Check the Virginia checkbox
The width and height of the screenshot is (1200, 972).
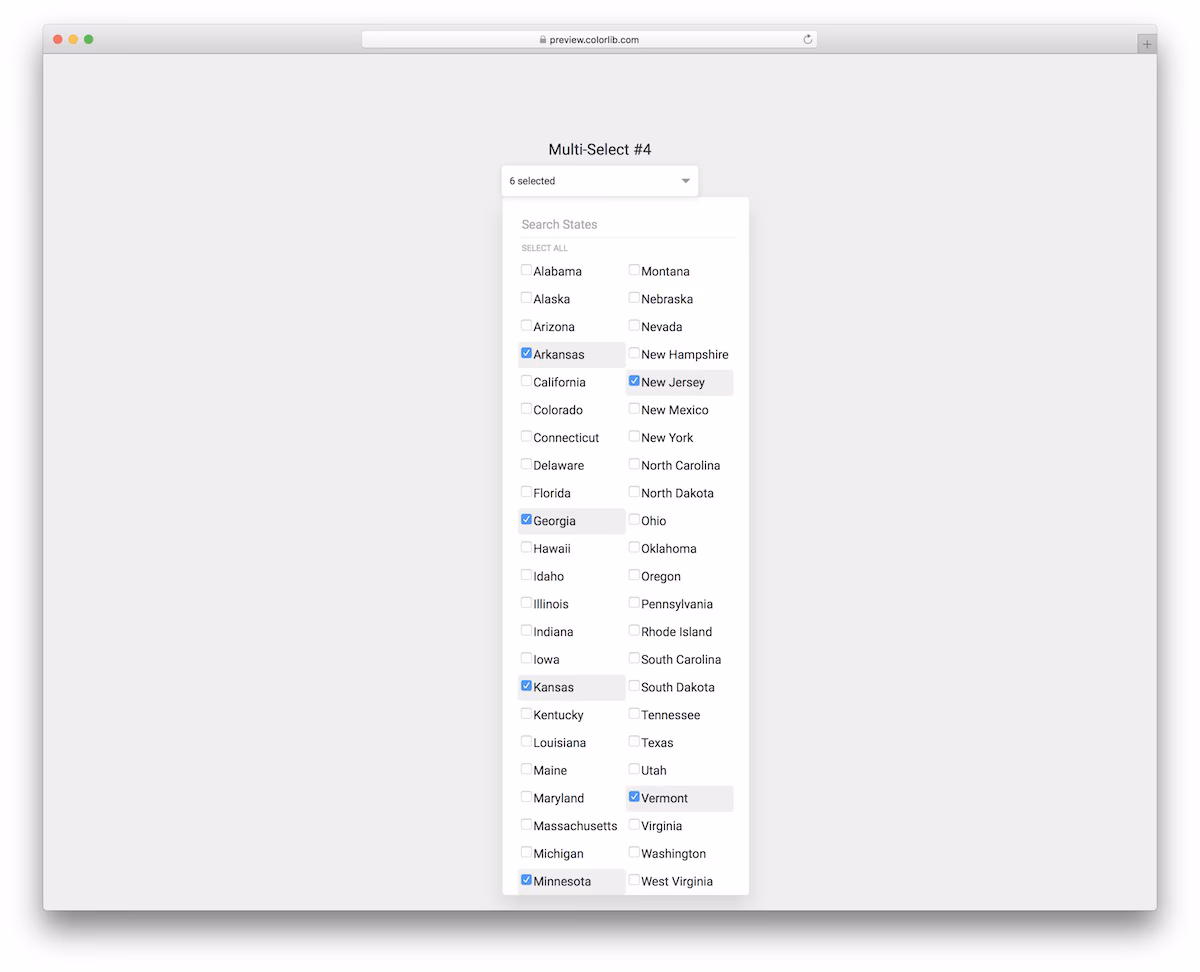coord(634,825)
